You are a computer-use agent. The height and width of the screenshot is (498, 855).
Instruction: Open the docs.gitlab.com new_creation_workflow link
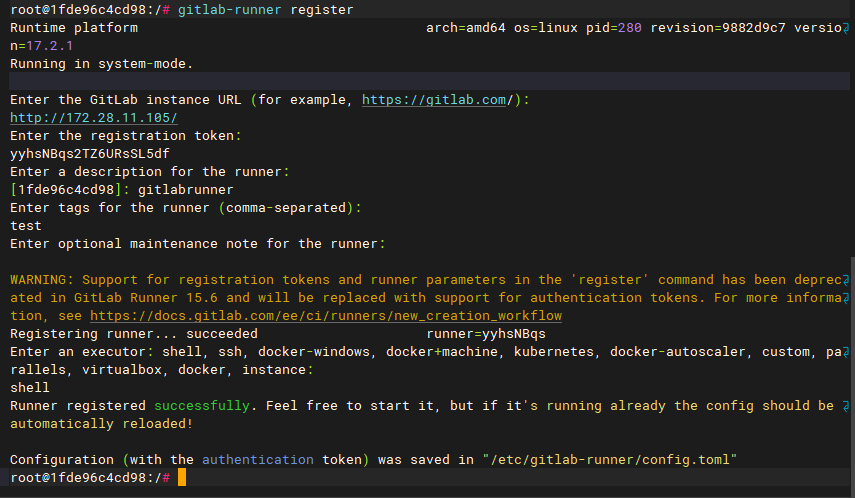(326, 316)
